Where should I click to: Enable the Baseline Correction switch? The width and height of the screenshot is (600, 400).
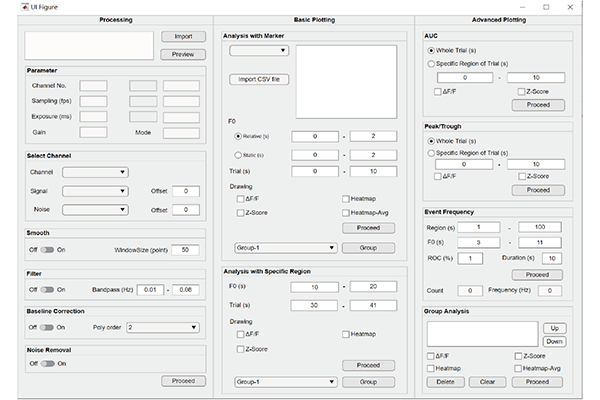tap(46, 326)
